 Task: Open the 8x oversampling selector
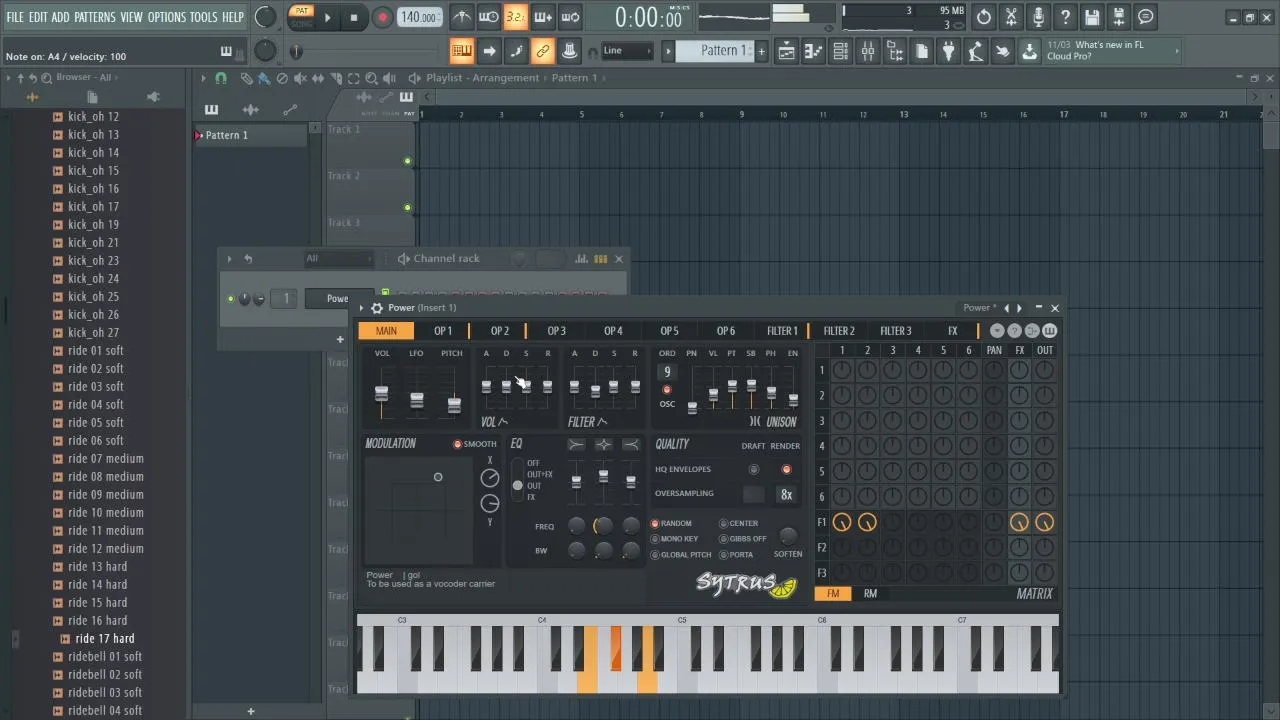coord(786,495)
